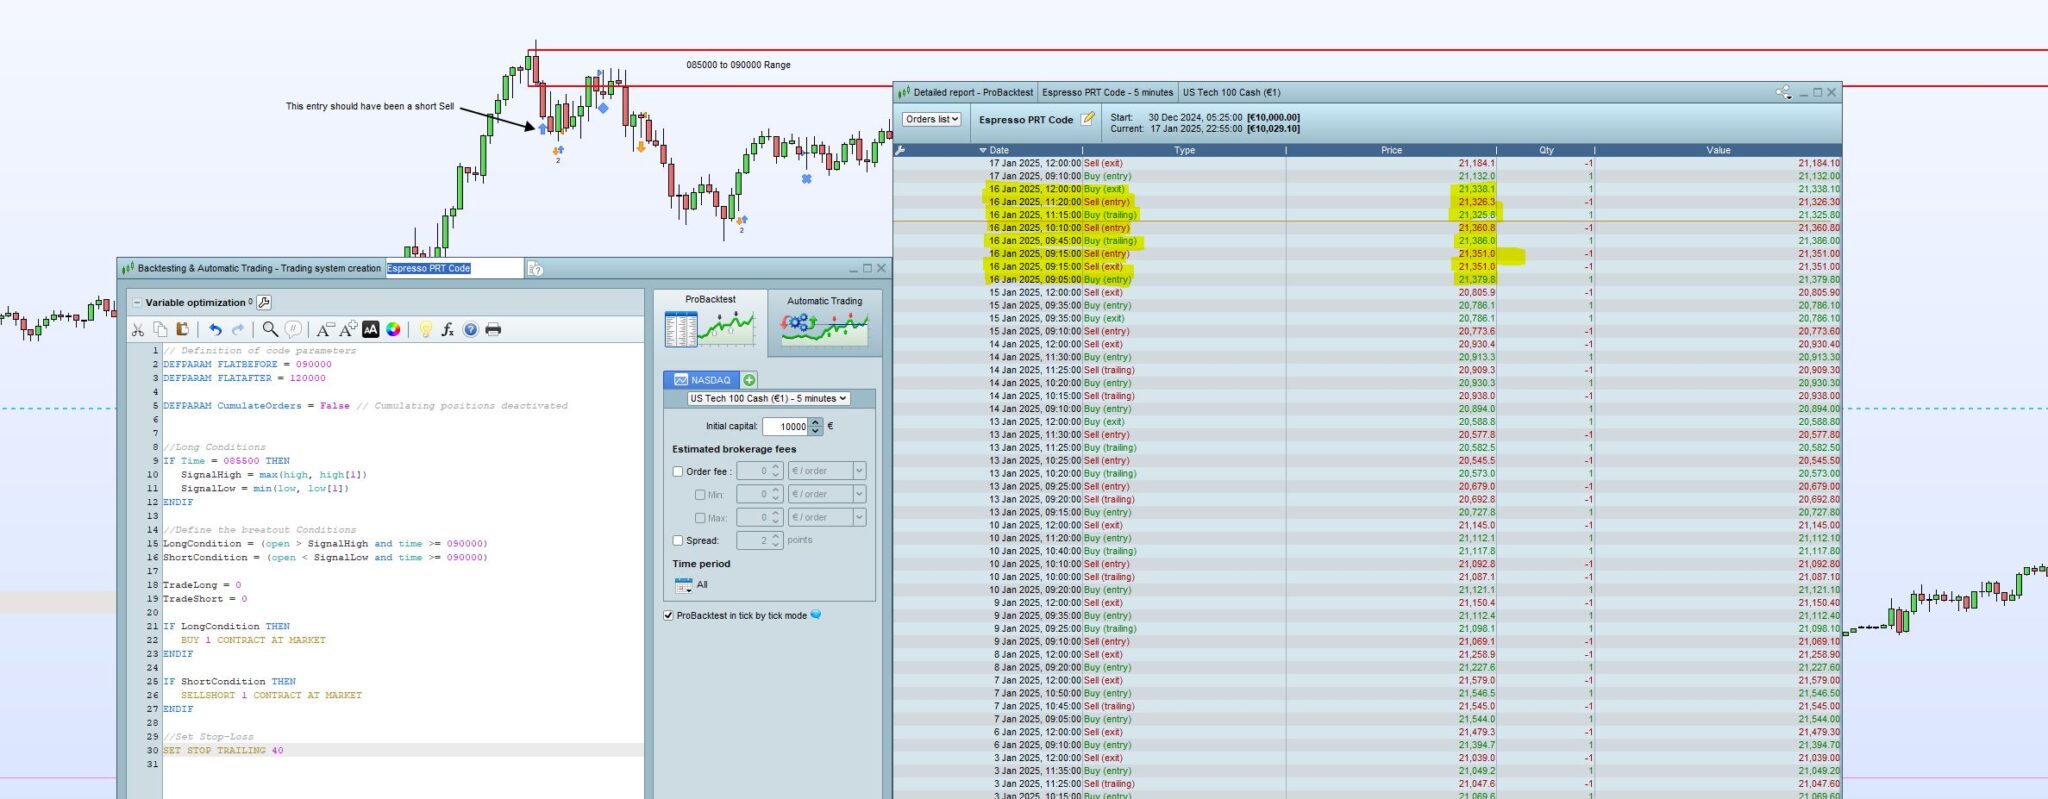Open Find with the magnifier icon

[x=270, y=329]
